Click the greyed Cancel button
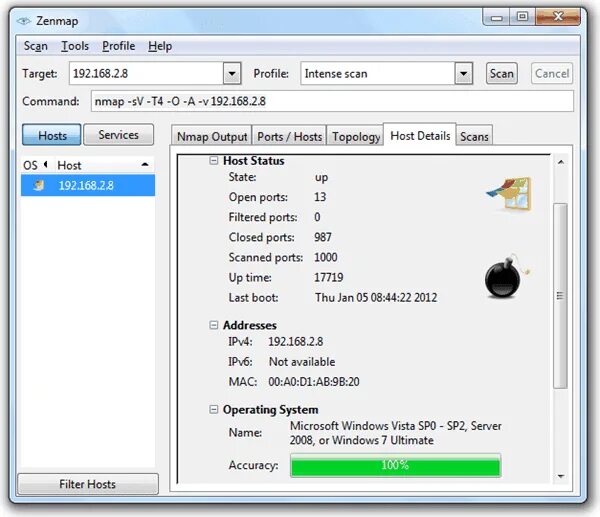600x517 pixels. click(x=552, y=73)
